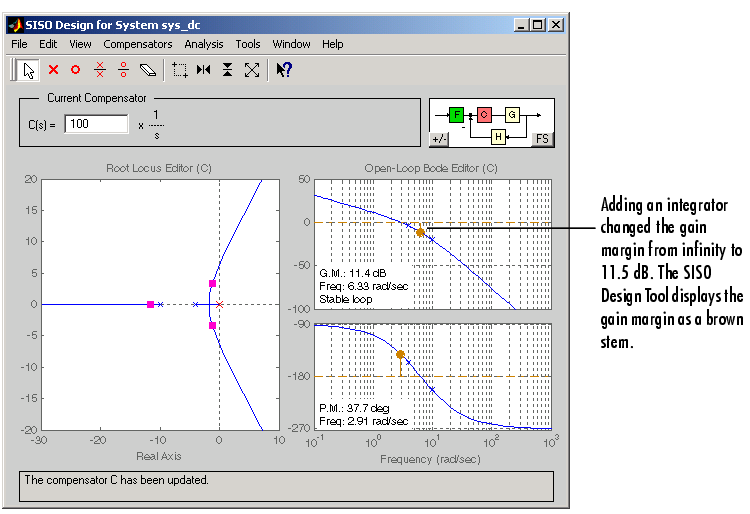Image resolution: width=750 pixels, height=514 pixels.
Task: Click the H sensor block
Action: pos(498,137)
